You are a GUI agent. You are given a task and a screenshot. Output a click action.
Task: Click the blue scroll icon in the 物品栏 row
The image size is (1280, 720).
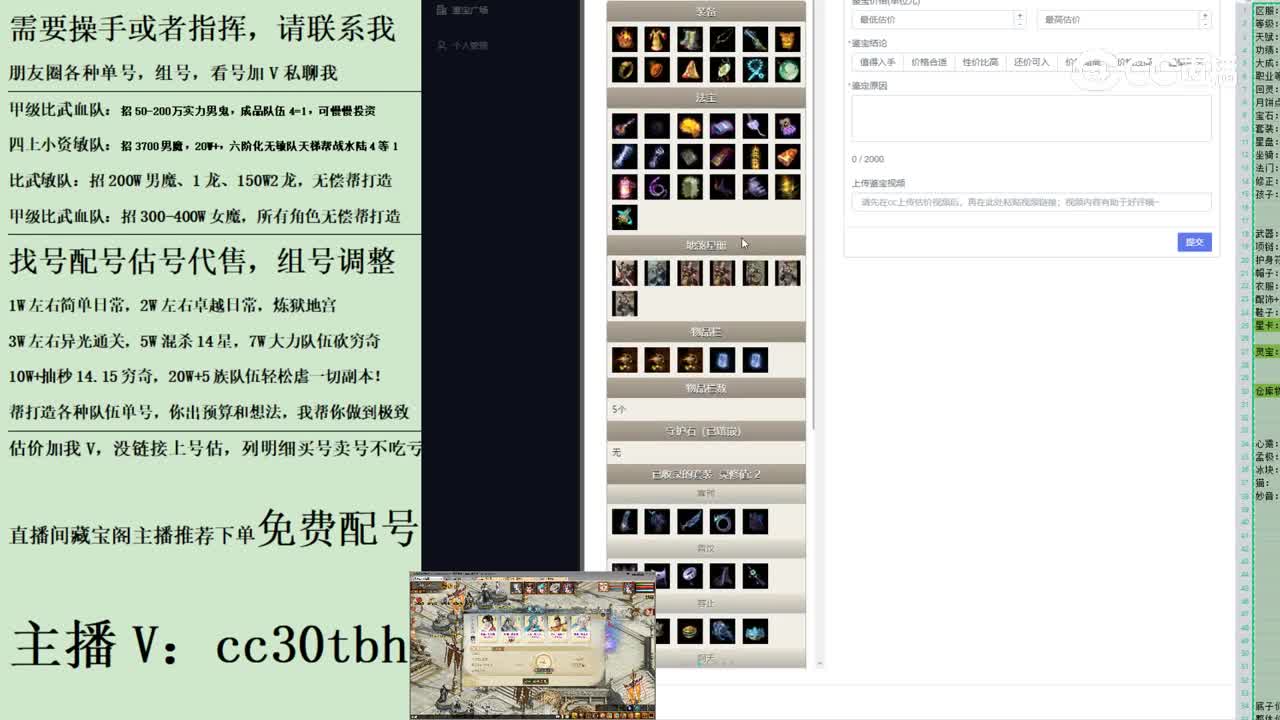point(722,360)
